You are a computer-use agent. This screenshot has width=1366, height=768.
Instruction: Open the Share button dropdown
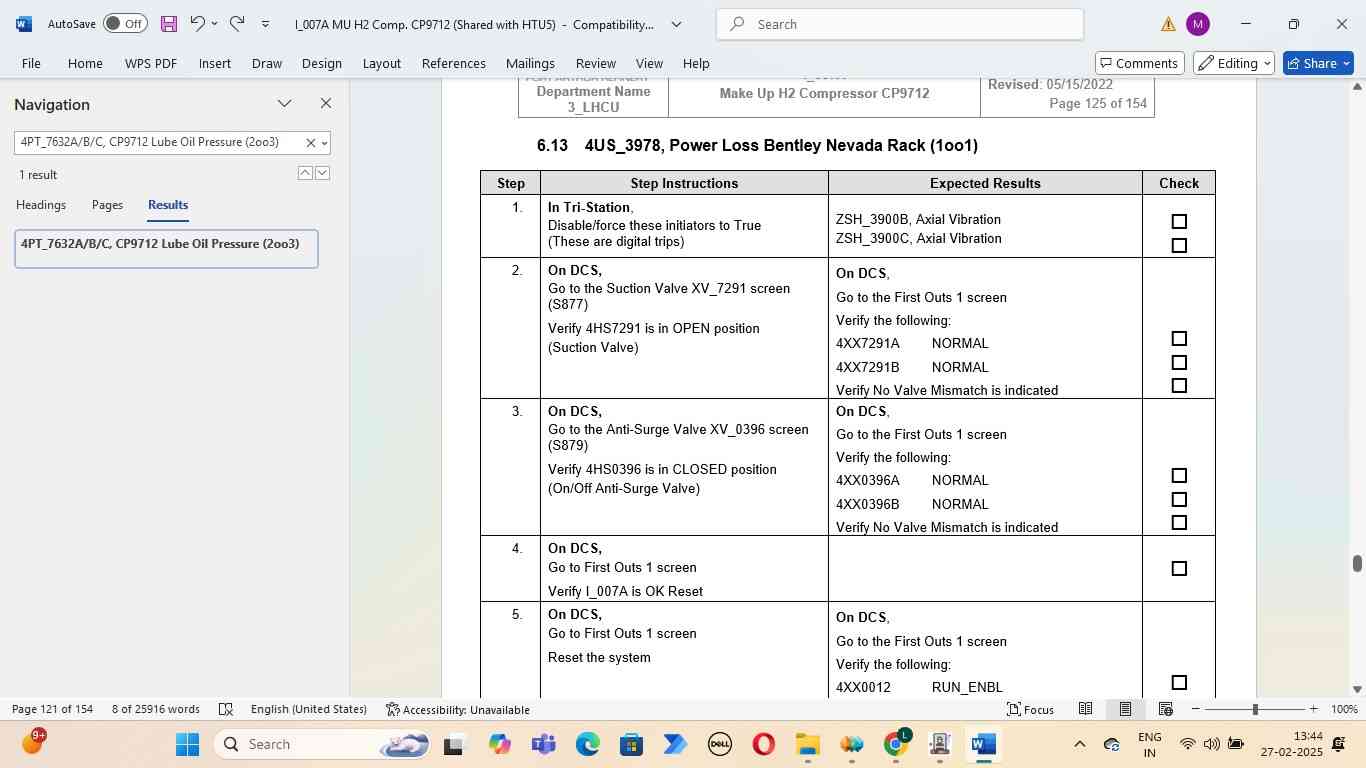pyautogui.click(x=1346, y=63)
